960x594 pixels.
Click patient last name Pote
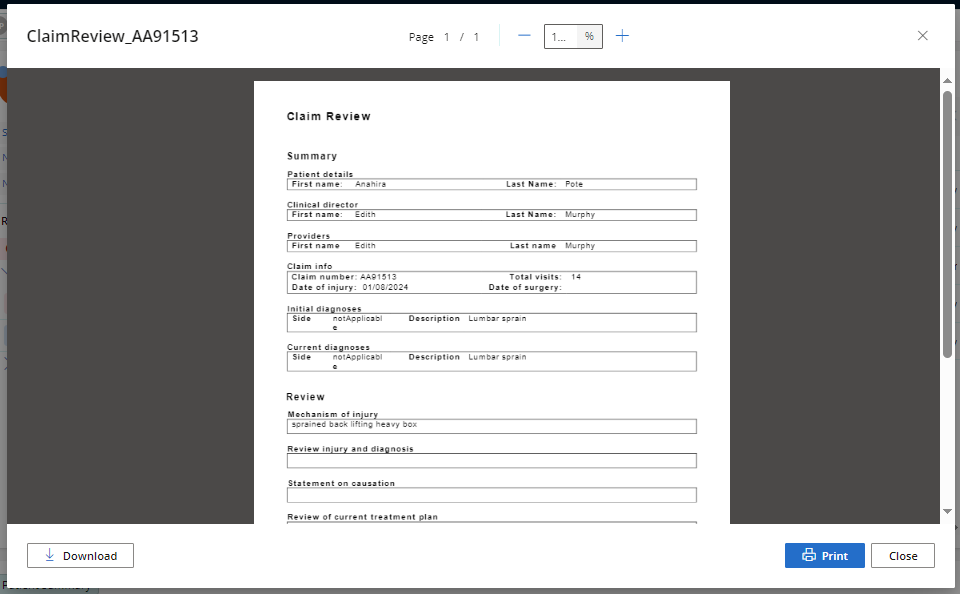pos(574,184)
